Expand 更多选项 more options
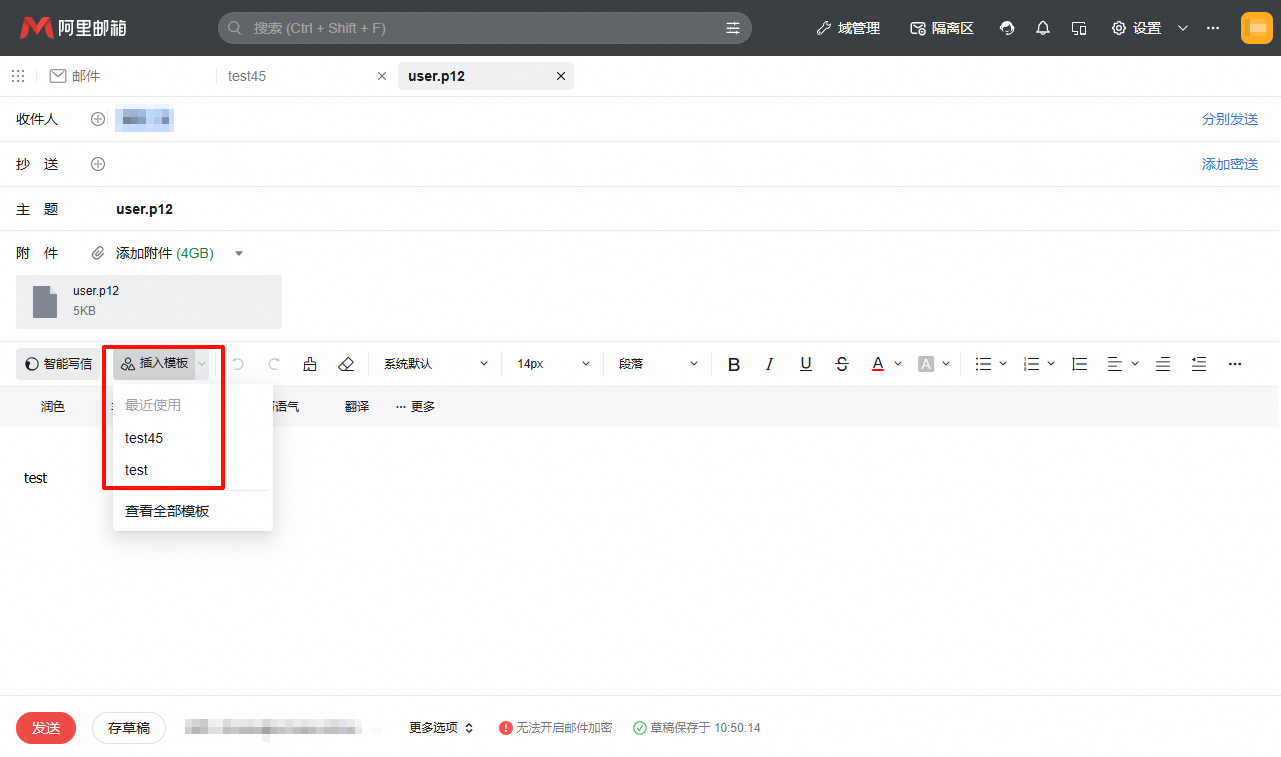Screen dimensions: 1281x757 point(441,728)
